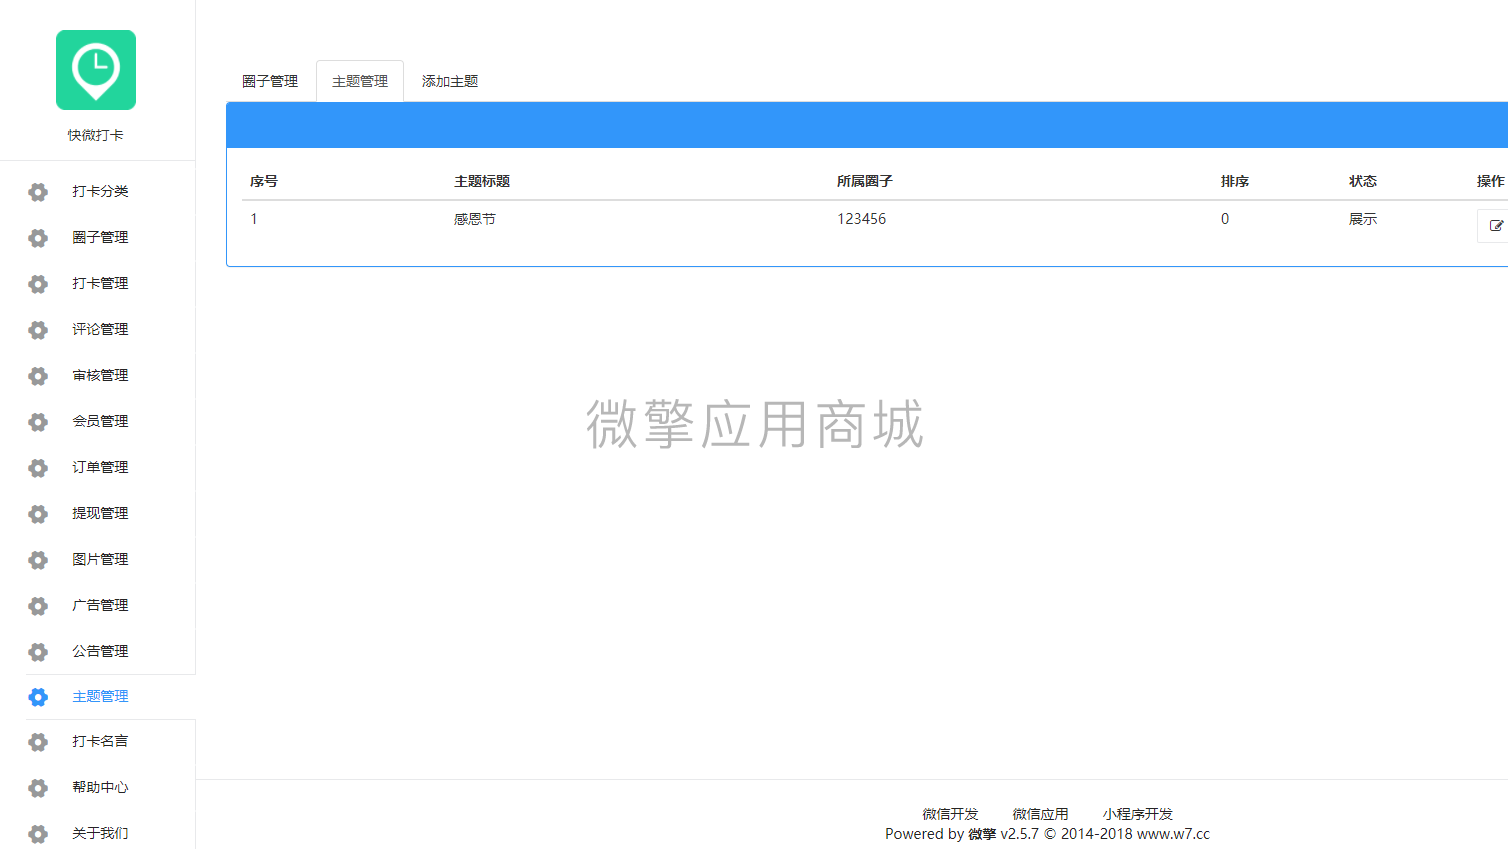
Task: Select 订单管理 from the sidebar
Action: [99, 468]
